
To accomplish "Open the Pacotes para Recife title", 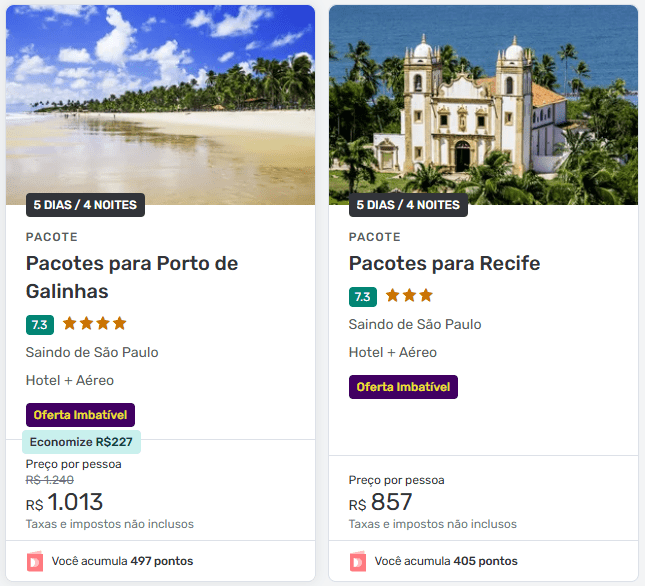I will (444, 263).
